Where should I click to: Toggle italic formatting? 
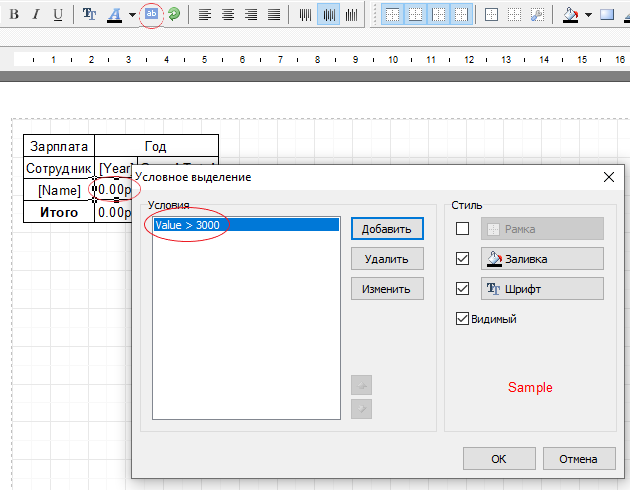coord(36,14)
